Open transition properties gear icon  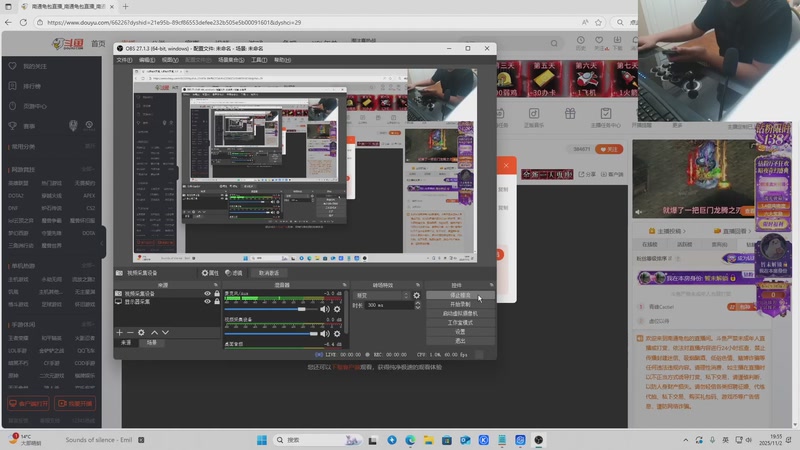(x=416, y=295)
